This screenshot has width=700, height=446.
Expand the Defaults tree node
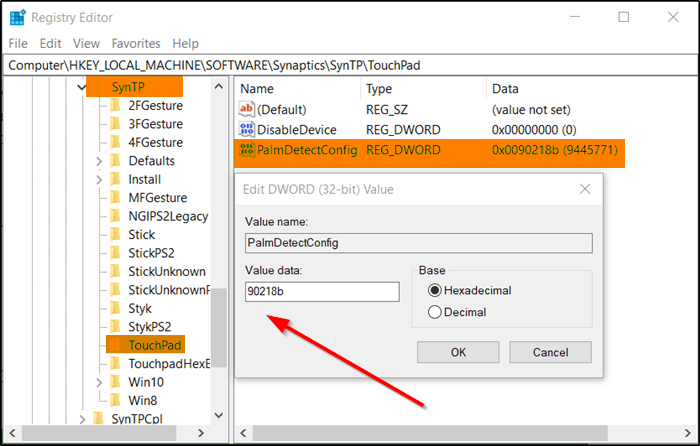pyautogui.click(x=99, y=161)
